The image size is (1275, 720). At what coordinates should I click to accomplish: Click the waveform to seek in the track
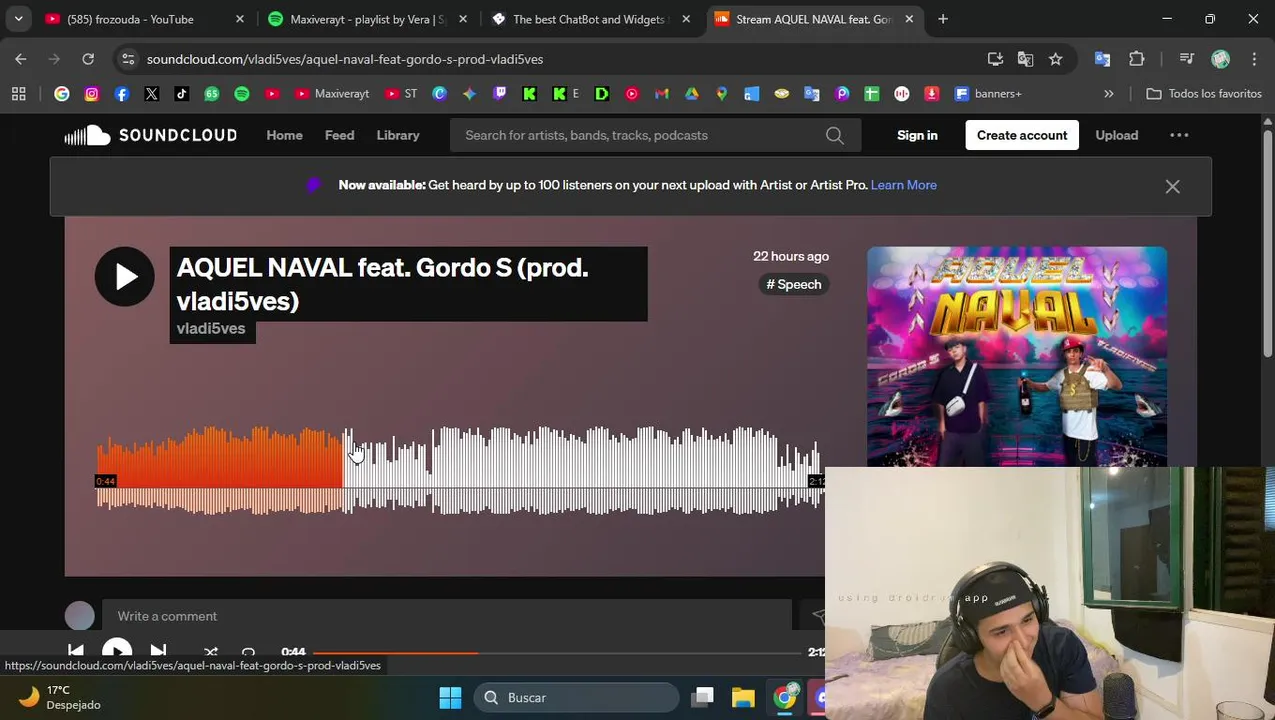click(x=458, y=470)
